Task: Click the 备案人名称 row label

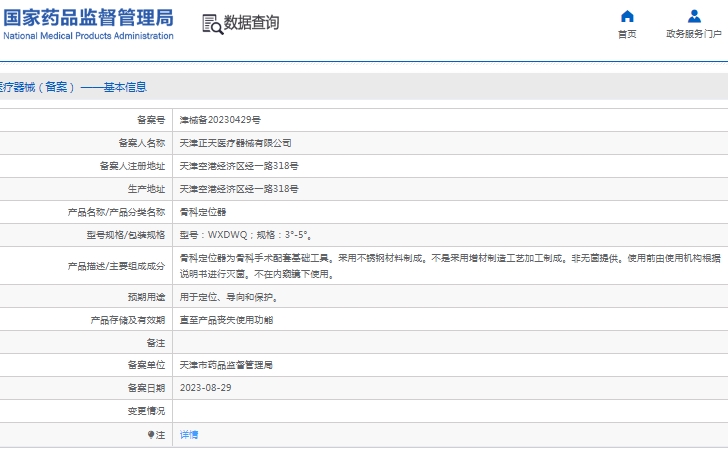Action: 142,143
